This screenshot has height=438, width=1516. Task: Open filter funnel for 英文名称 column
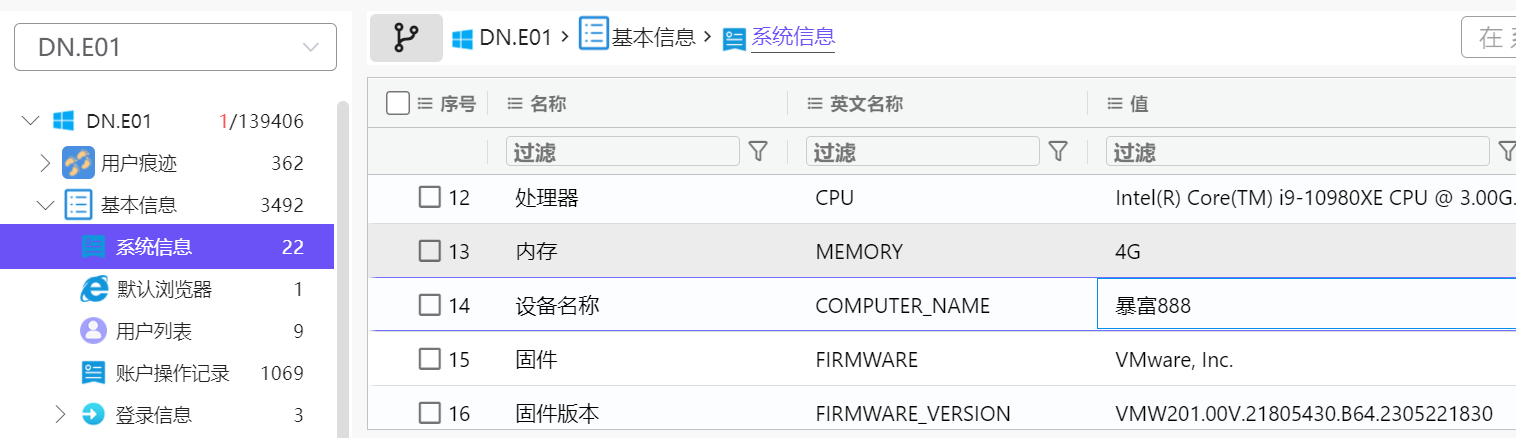tap(1058, 151)
